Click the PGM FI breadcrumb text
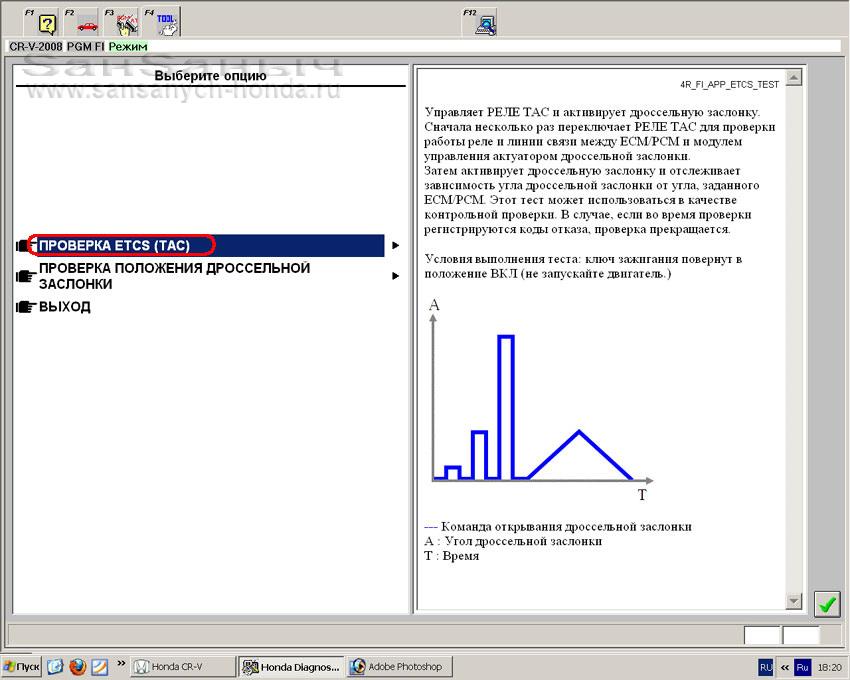Image resolution: width=850 pixels, height=680 pixels. (85, 47)
